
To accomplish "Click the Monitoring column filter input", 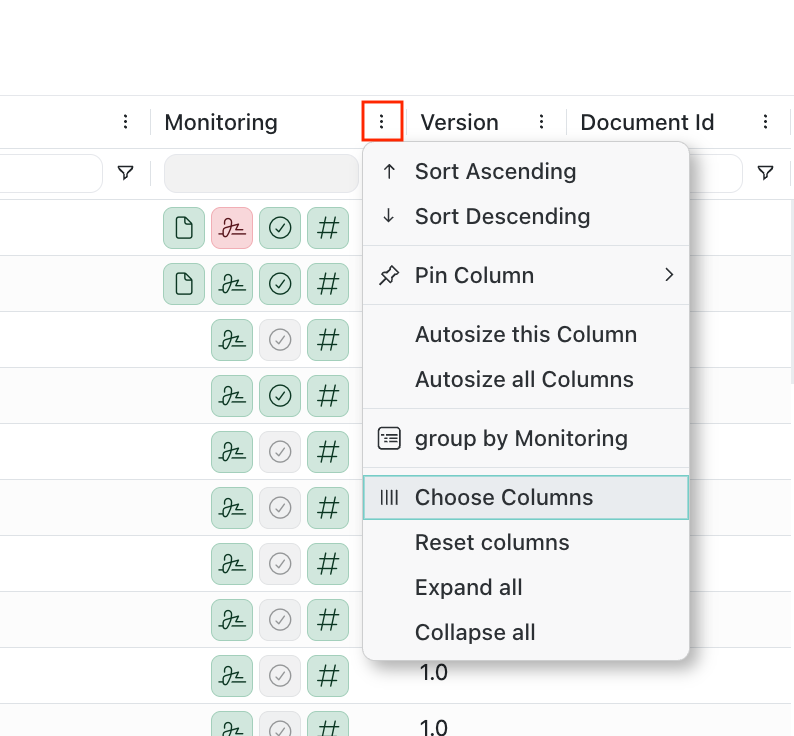I will pos(261,173).
